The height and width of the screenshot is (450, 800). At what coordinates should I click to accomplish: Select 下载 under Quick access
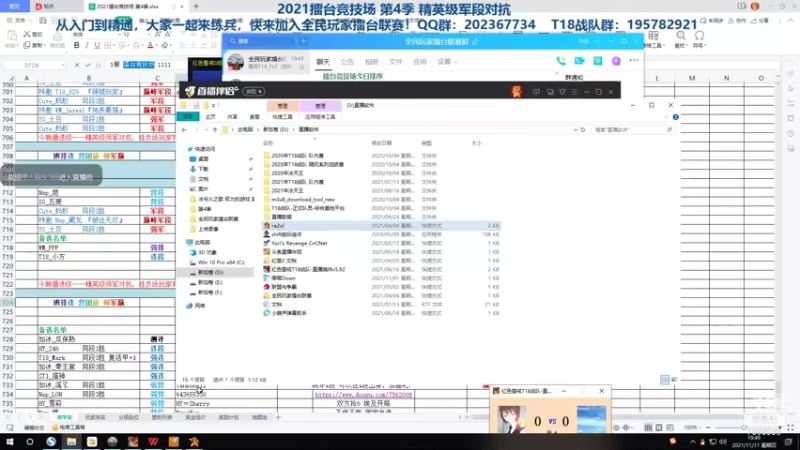point(203,169)
